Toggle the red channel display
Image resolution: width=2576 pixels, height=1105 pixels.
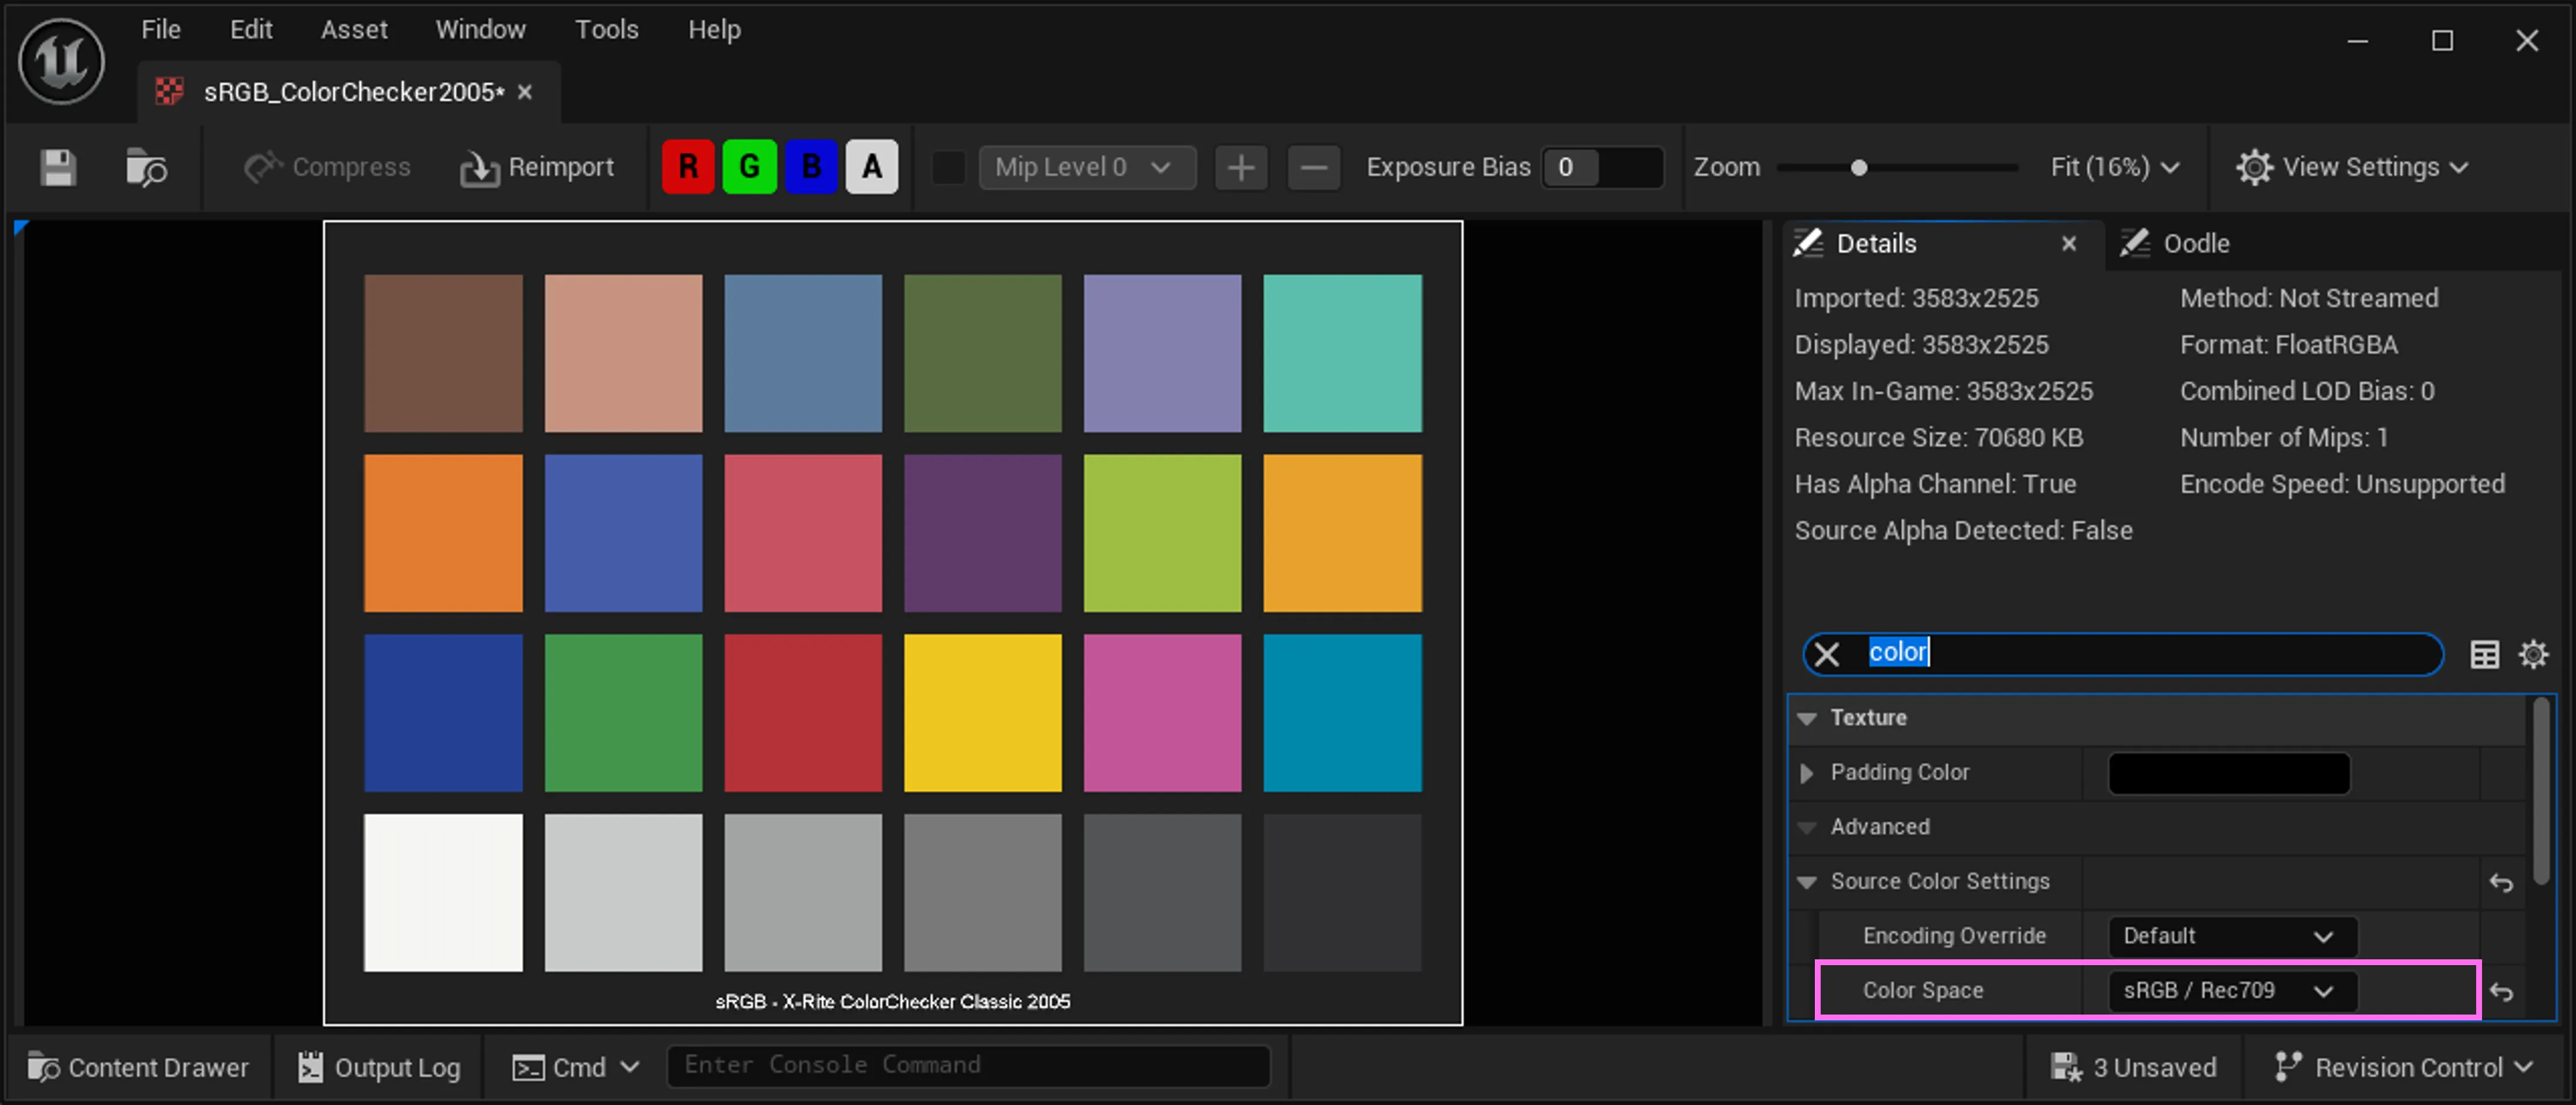coord(687,166)
